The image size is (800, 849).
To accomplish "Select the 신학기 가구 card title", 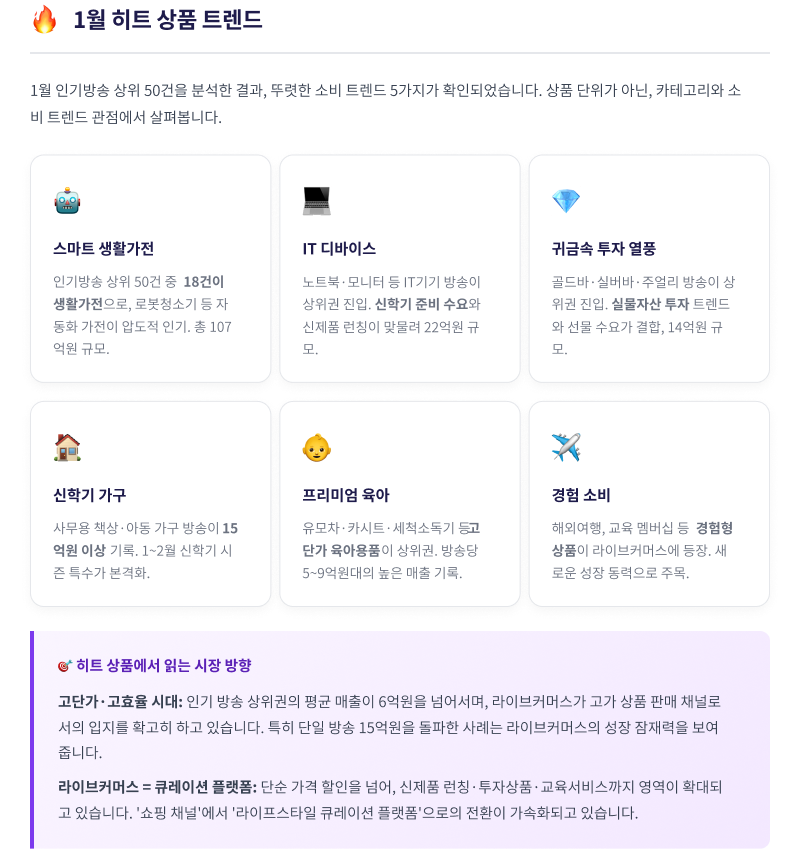I will (89, 495).
